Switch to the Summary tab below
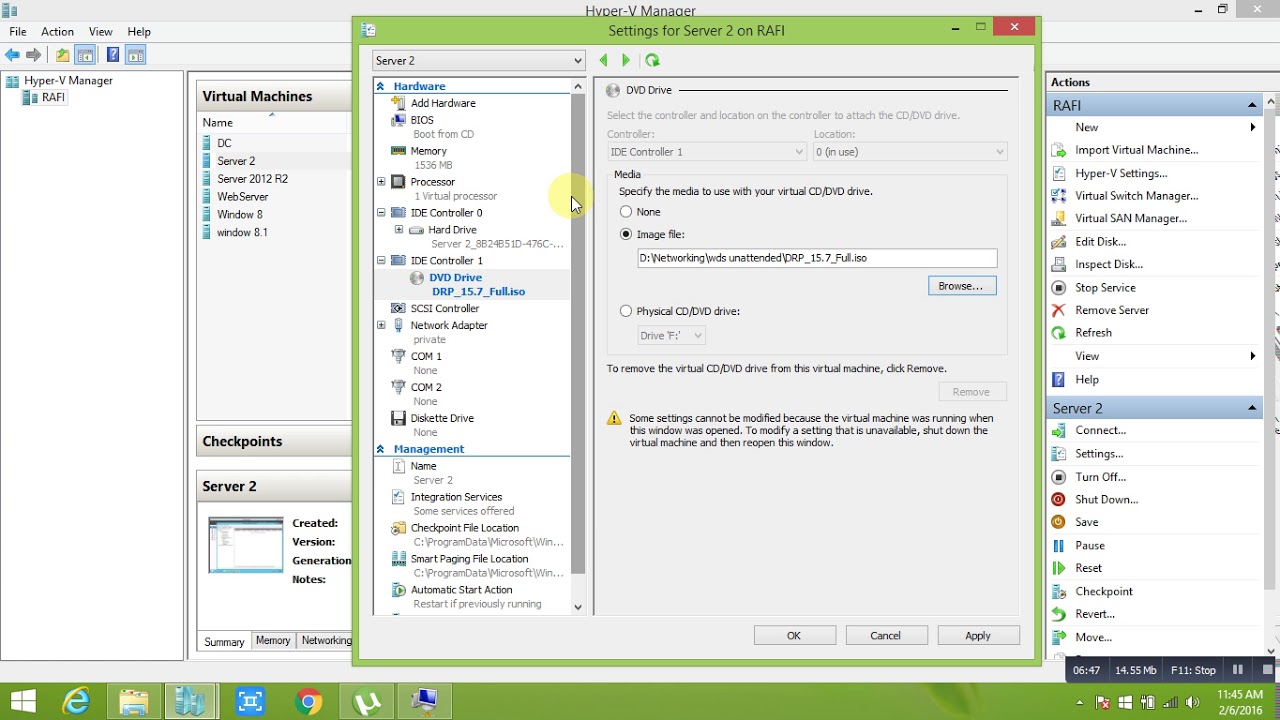The image size is (1280, 720). (224, 642)
